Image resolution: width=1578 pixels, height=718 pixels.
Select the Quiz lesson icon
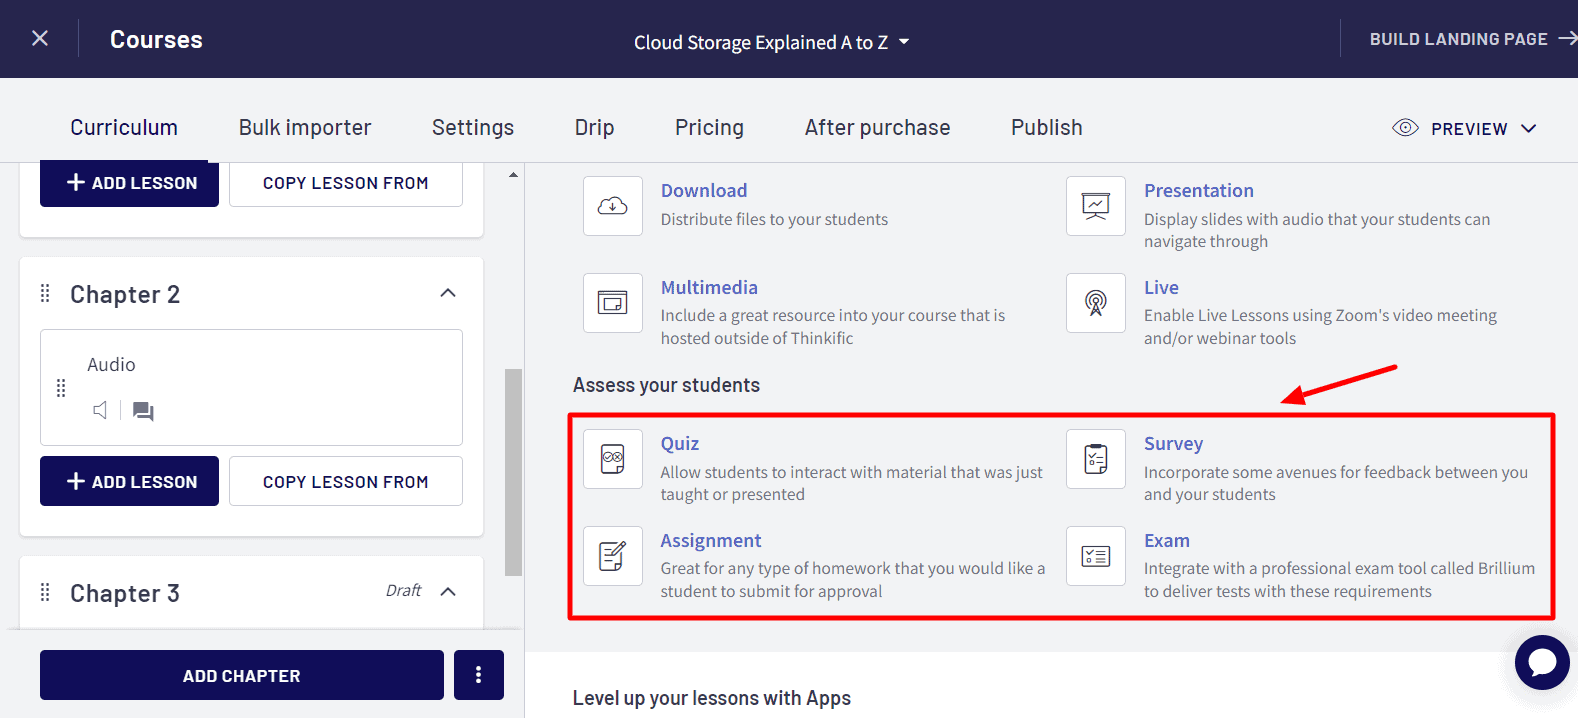point(612,459)
